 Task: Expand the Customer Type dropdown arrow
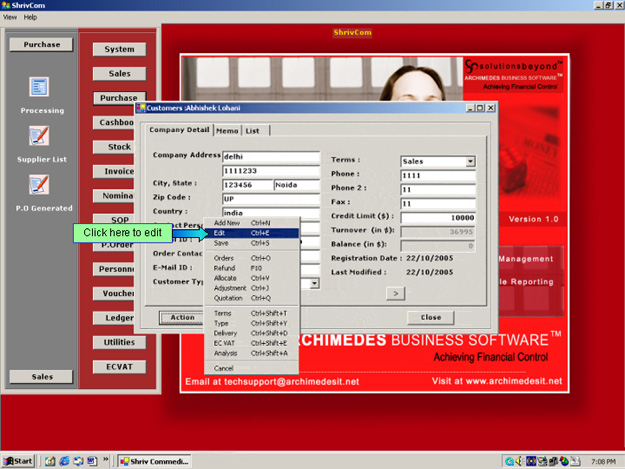coord(314,284)
